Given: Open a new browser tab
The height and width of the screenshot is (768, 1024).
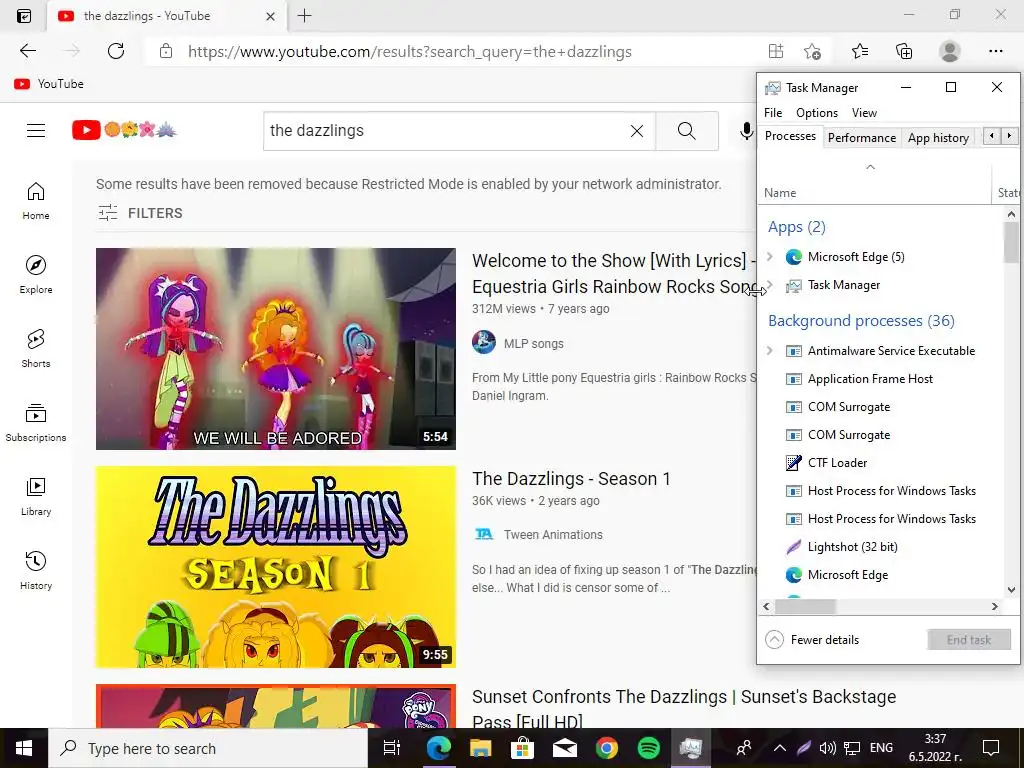Looking at the screenshot, I should point(304,16).
